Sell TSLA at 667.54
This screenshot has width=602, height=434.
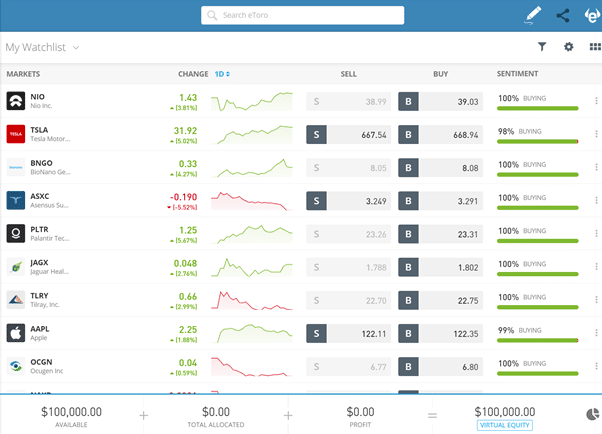[x=349, y=135]
